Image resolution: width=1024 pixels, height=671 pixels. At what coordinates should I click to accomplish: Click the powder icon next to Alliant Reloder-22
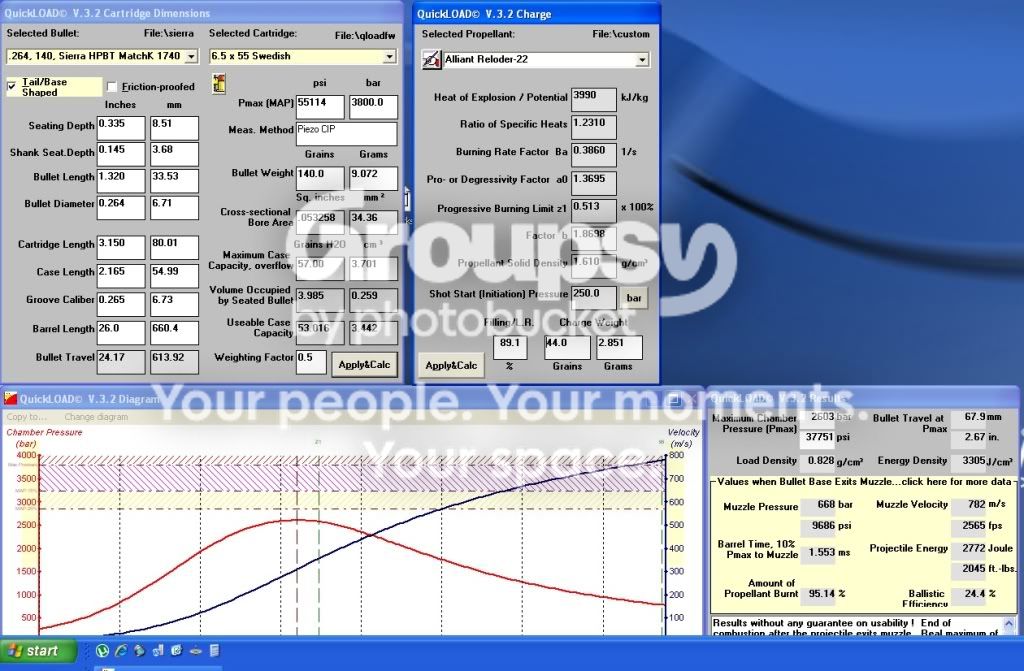click(x=431, y=59)
